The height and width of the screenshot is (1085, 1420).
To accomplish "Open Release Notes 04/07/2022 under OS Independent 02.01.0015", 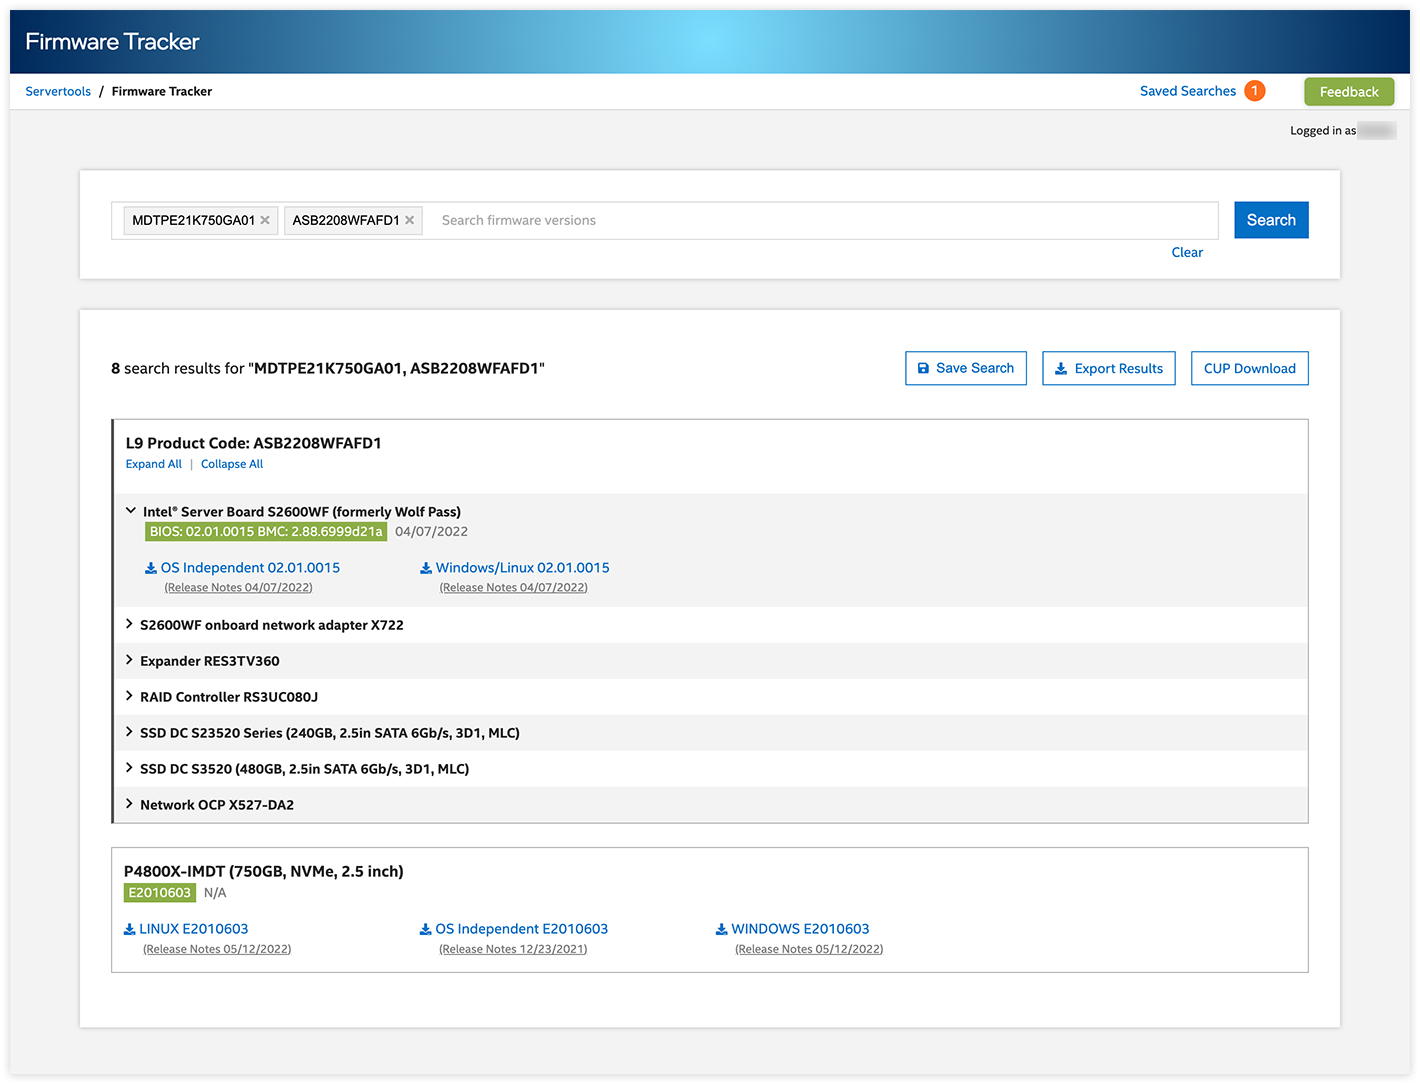I will coord(238,587).
